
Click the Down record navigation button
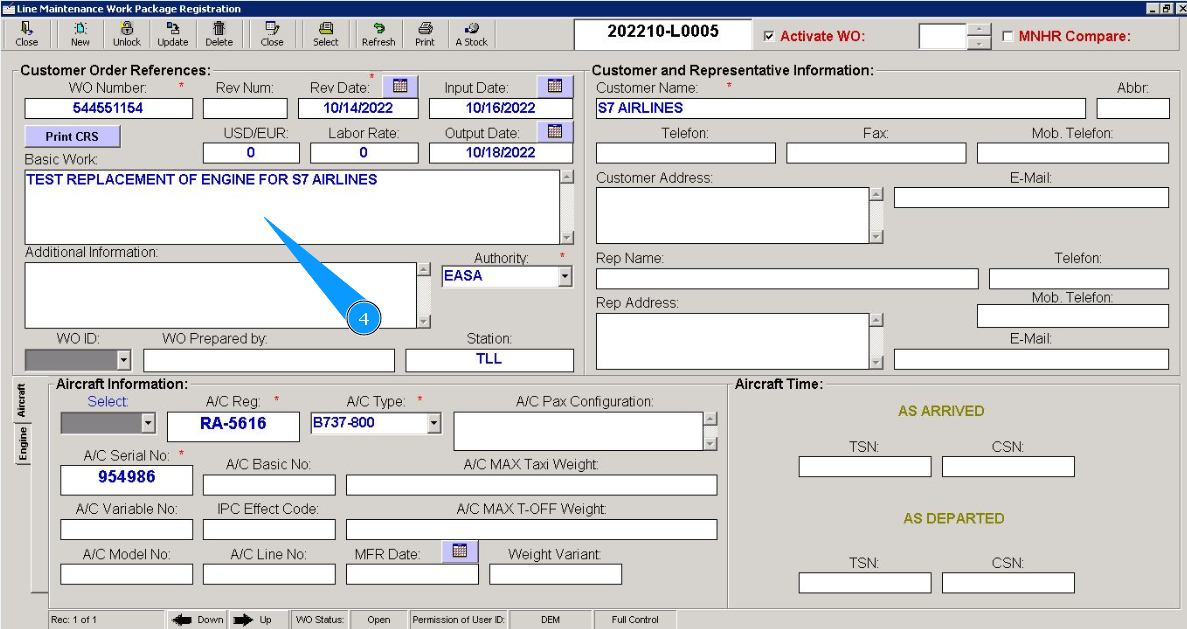[197, 620]
